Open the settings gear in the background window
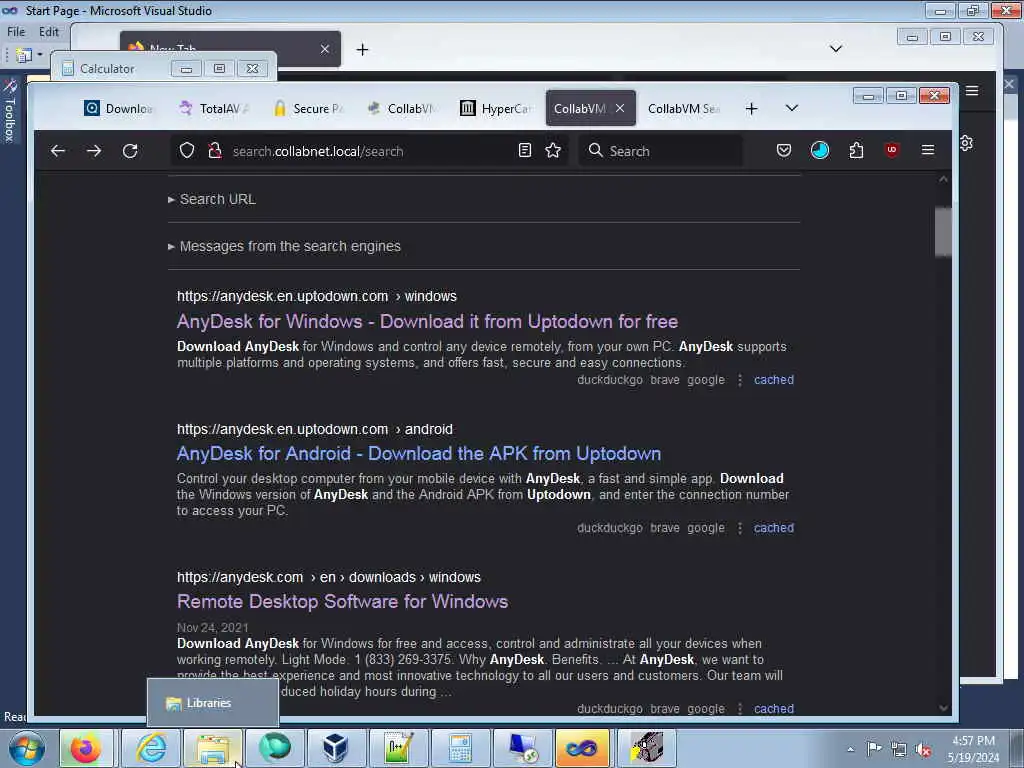This screenshot has height=768, width=1024. coord(967,143)
